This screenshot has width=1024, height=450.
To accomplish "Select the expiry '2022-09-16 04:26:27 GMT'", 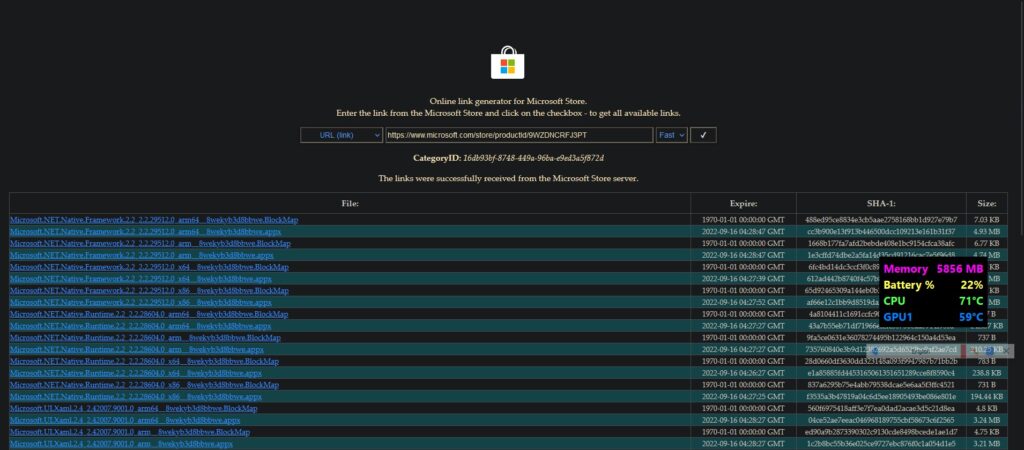I will pyautogui.click(x=743, y=373).
